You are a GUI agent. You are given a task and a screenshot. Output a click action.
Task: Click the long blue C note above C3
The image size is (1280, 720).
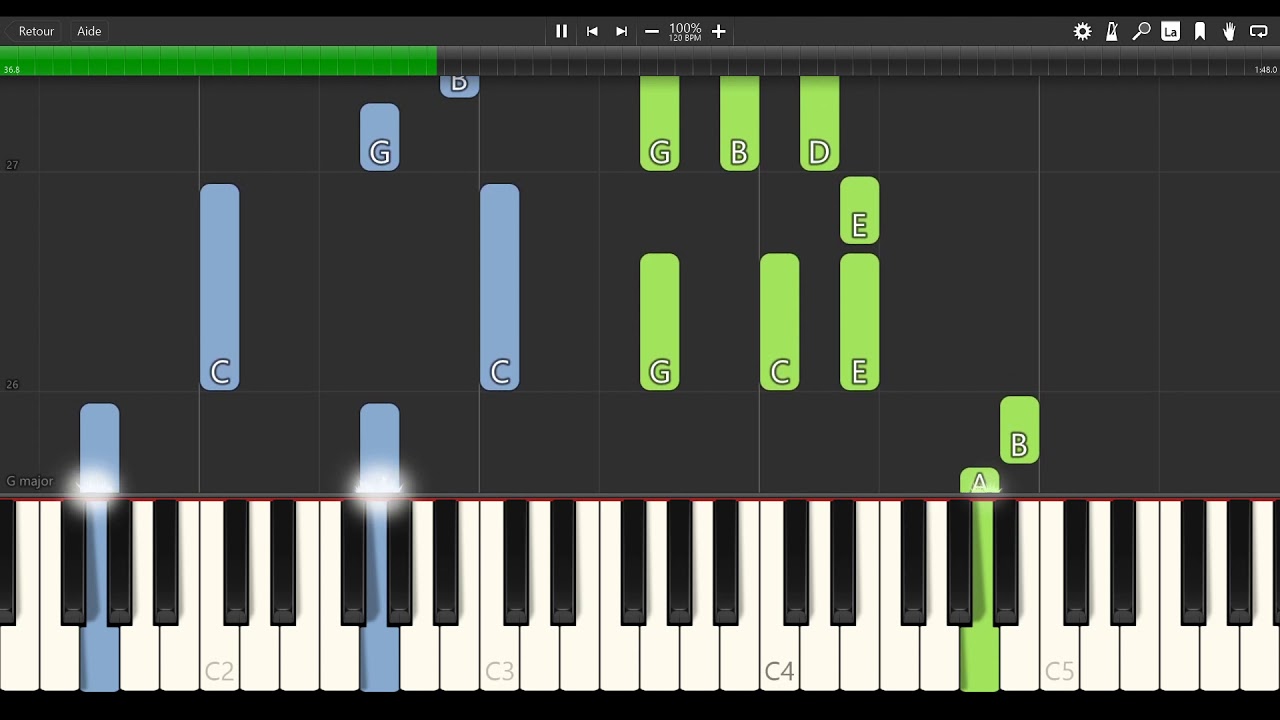pyautogui.click(x=499, y=287)
